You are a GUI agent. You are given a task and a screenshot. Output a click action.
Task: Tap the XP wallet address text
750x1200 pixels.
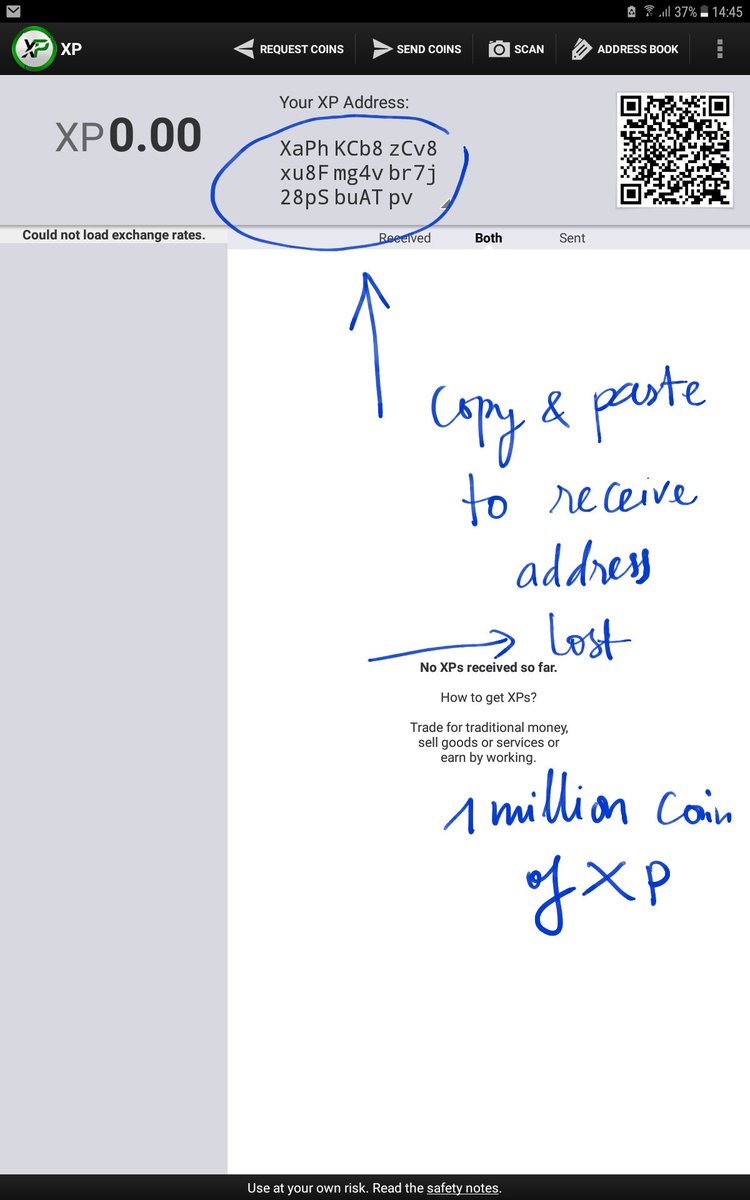pyautogui.click(x=358, y=174)
